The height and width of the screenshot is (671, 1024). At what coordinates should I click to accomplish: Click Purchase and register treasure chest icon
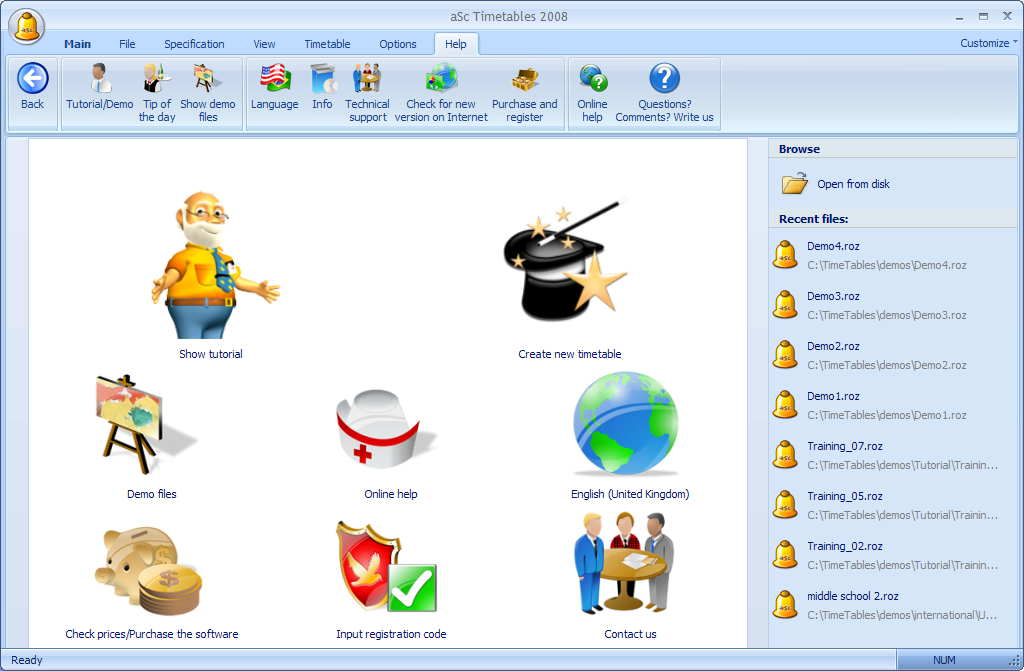[x=524, y=80]
